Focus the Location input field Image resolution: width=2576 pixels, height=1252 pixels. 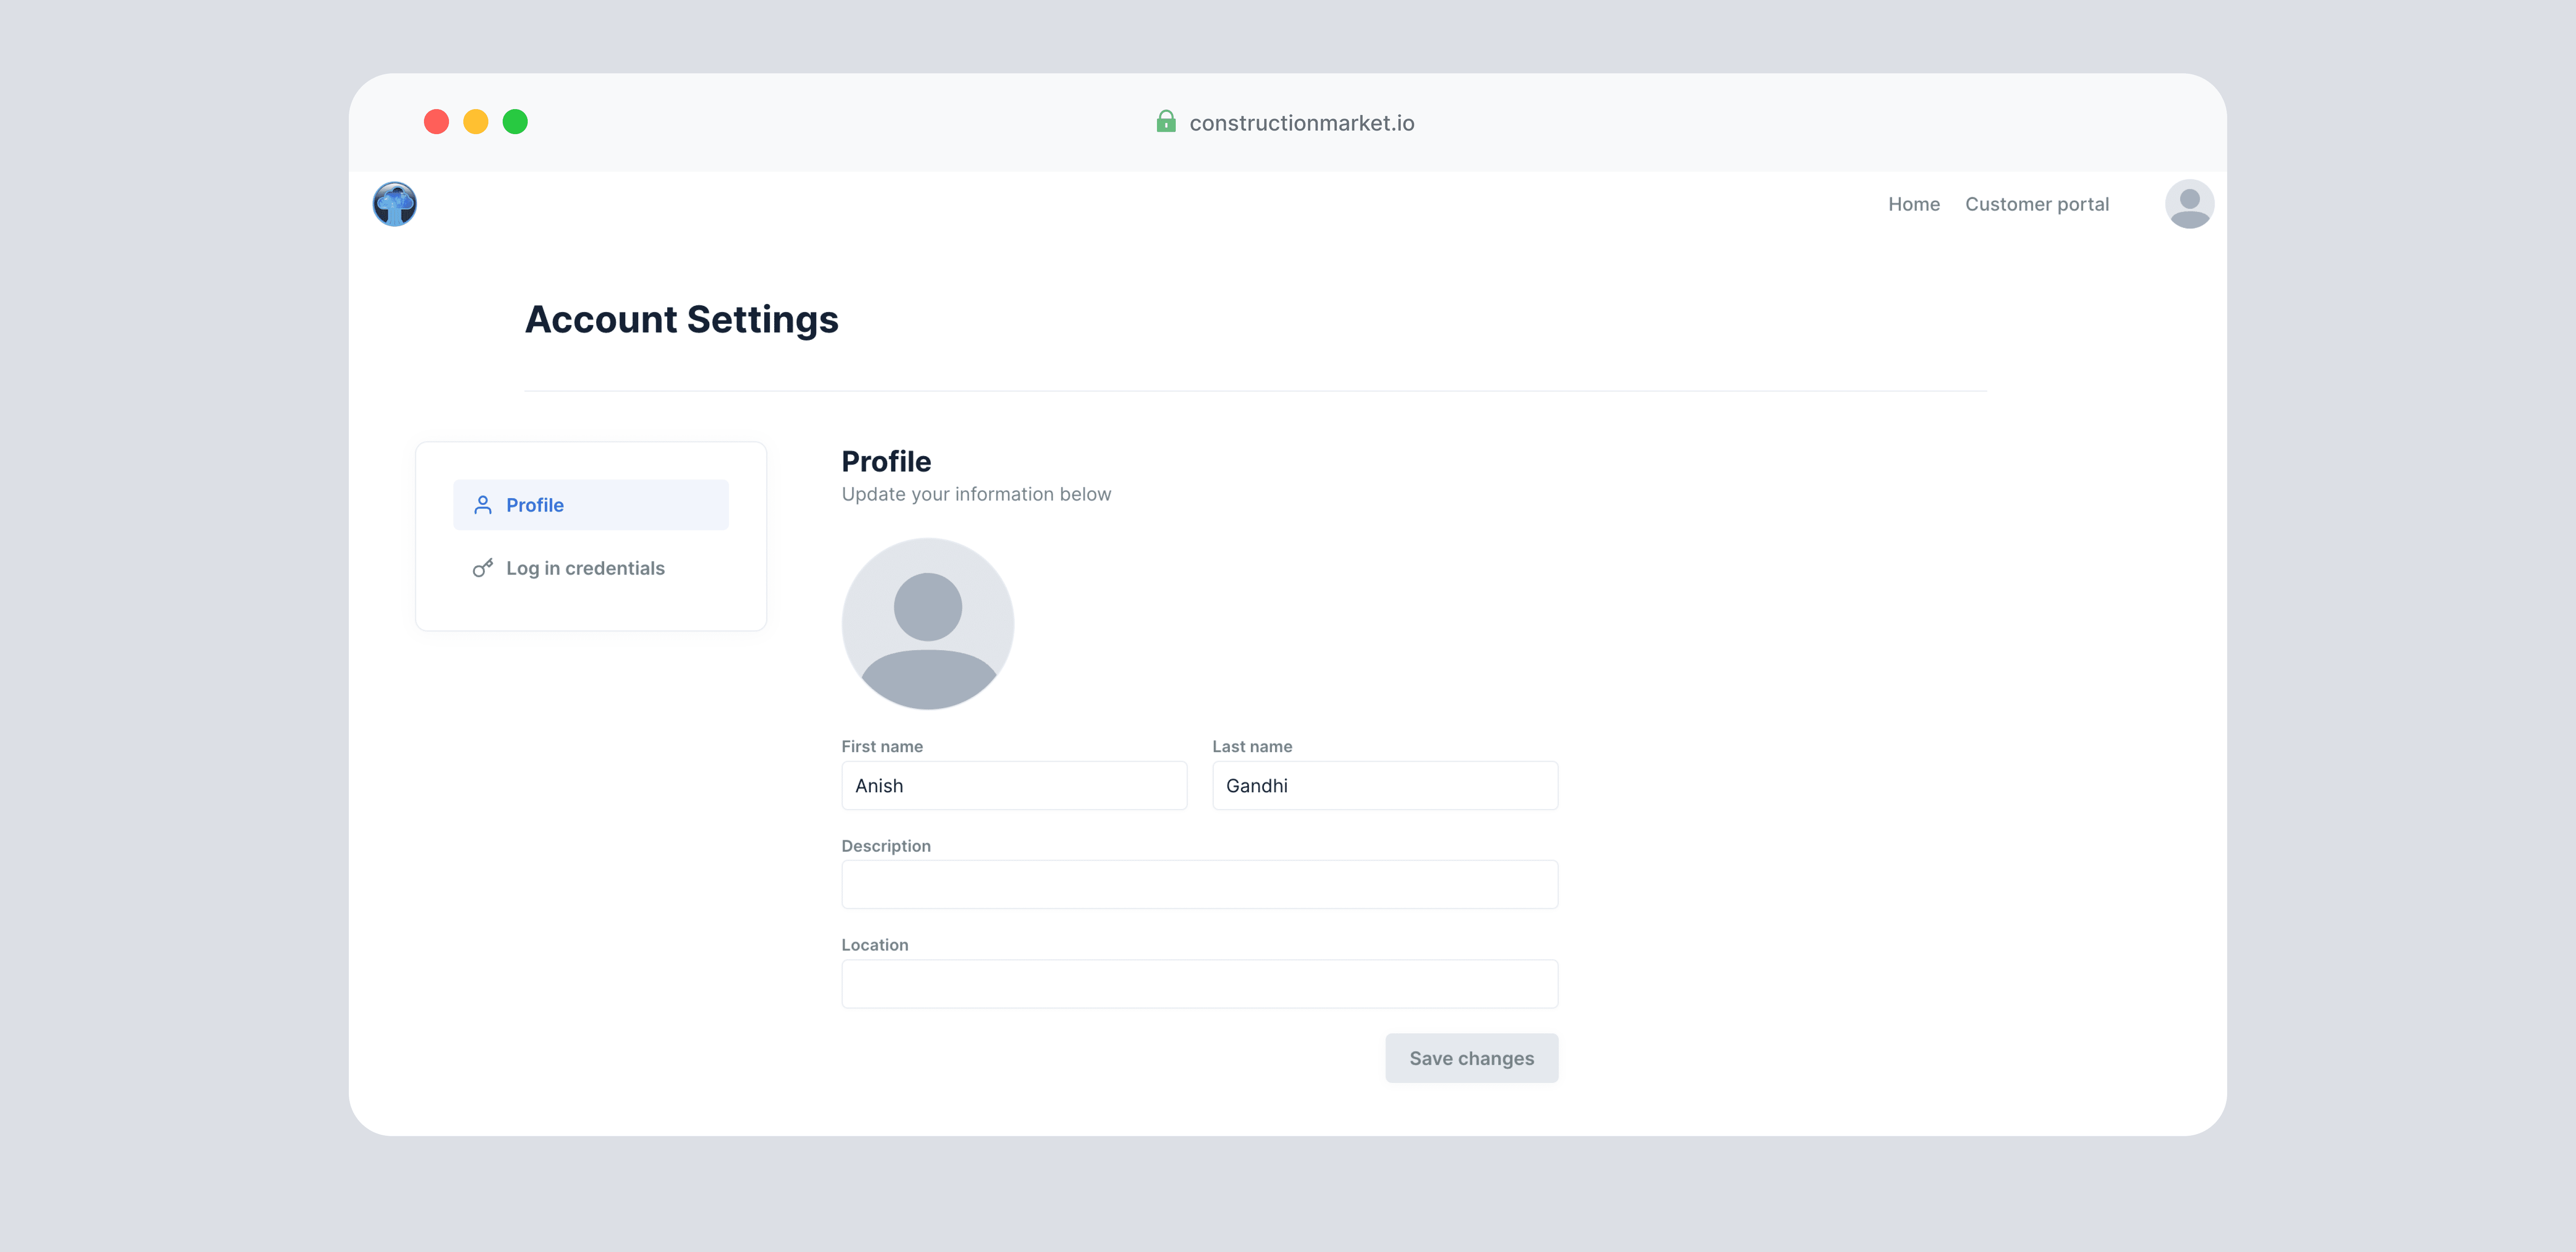tap(1200, 984)
